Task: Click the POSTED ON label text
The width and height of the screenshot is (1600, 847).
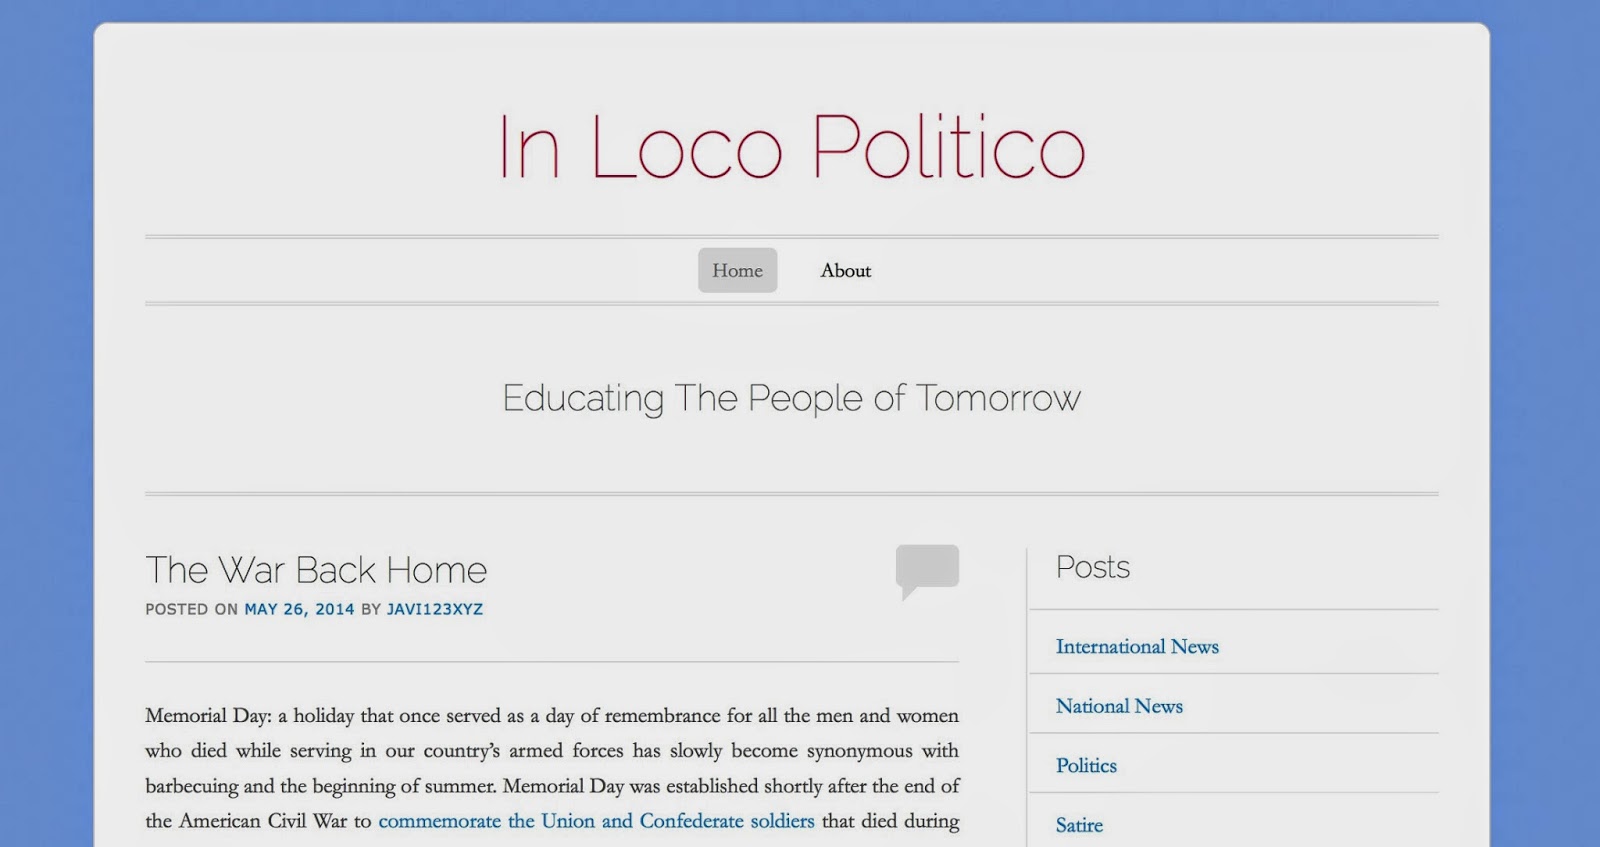Action: point(191,609)
